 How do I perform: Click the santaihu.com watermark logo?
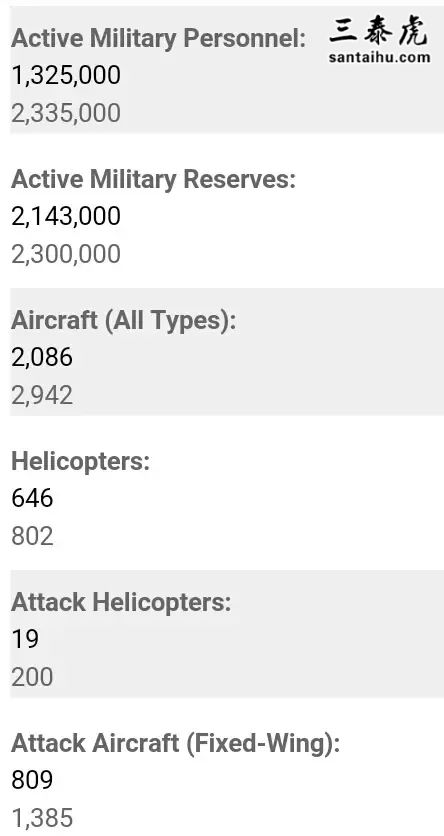click(x=379, y=41)
